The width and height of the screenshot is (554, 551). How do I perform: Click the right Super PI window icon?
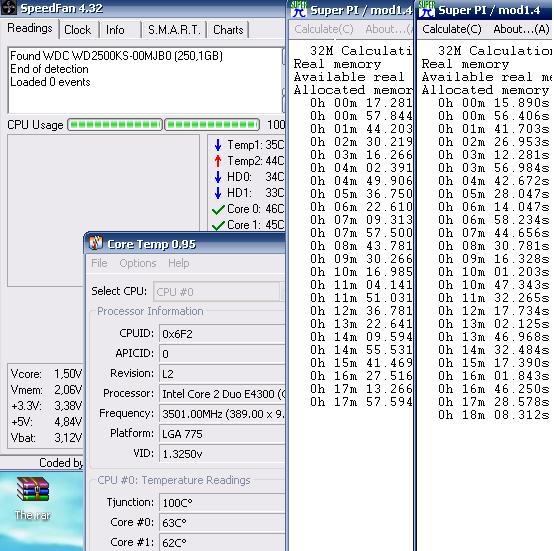426,9
